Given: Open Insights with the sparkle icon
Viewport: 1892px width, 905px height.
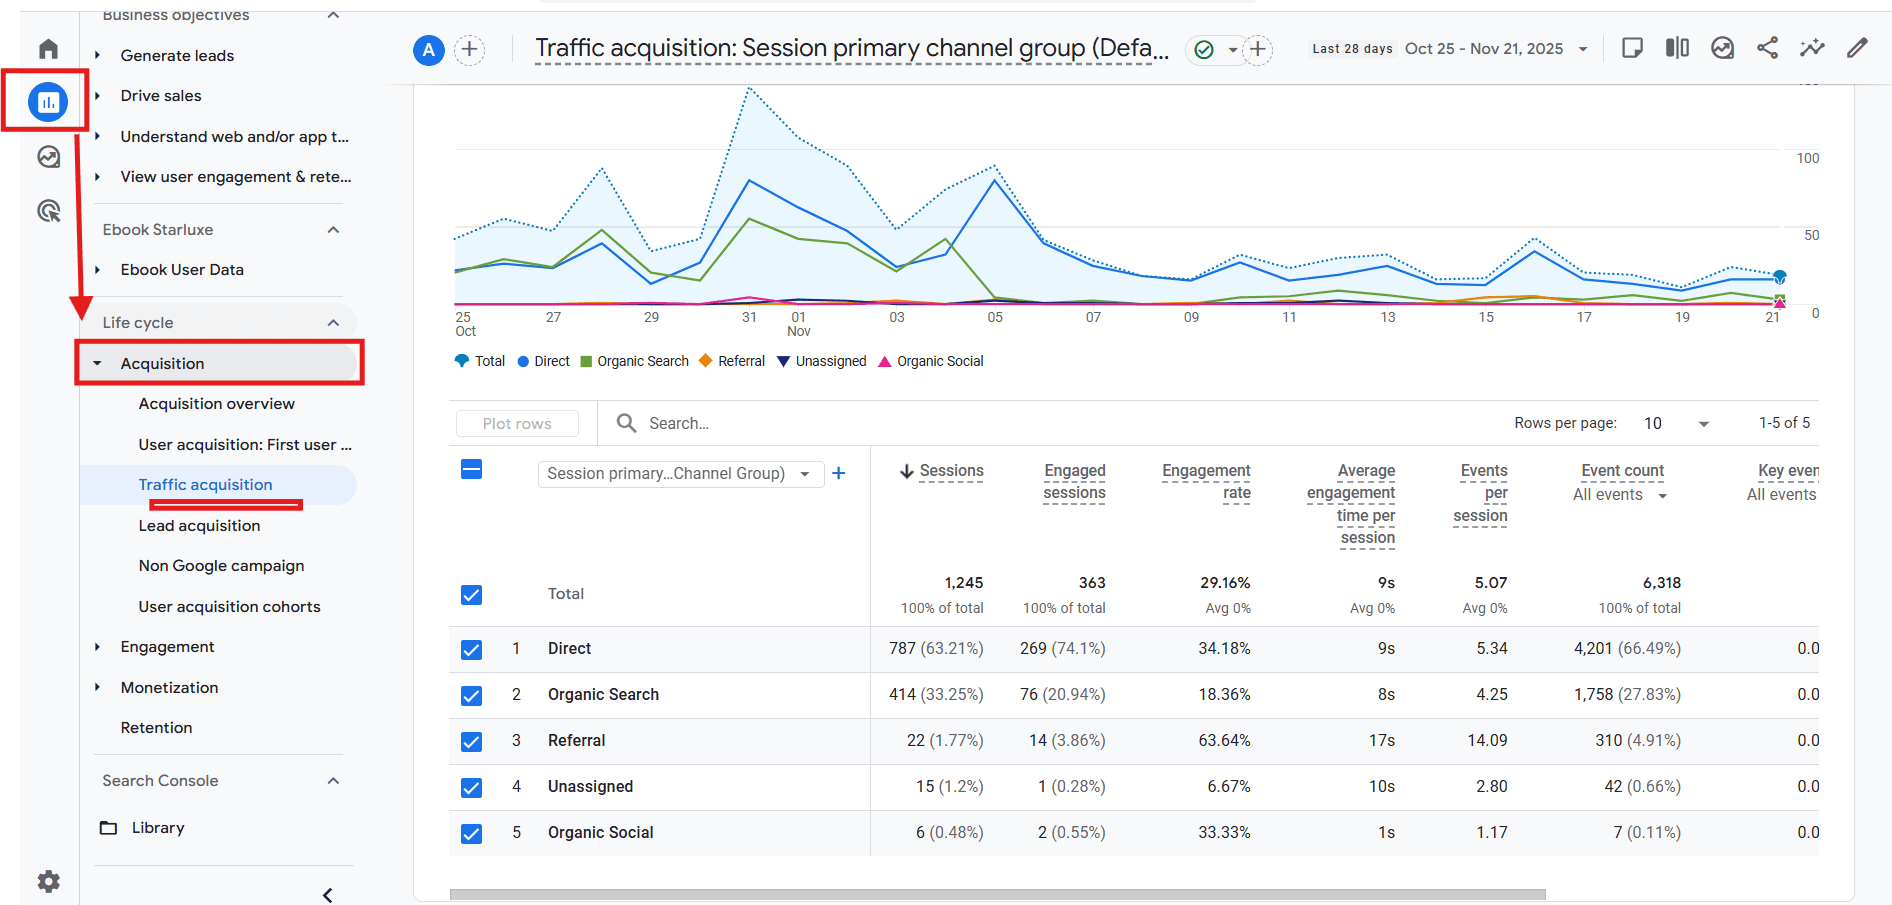Looking at the screenshot, I should tap(1812, 47).
